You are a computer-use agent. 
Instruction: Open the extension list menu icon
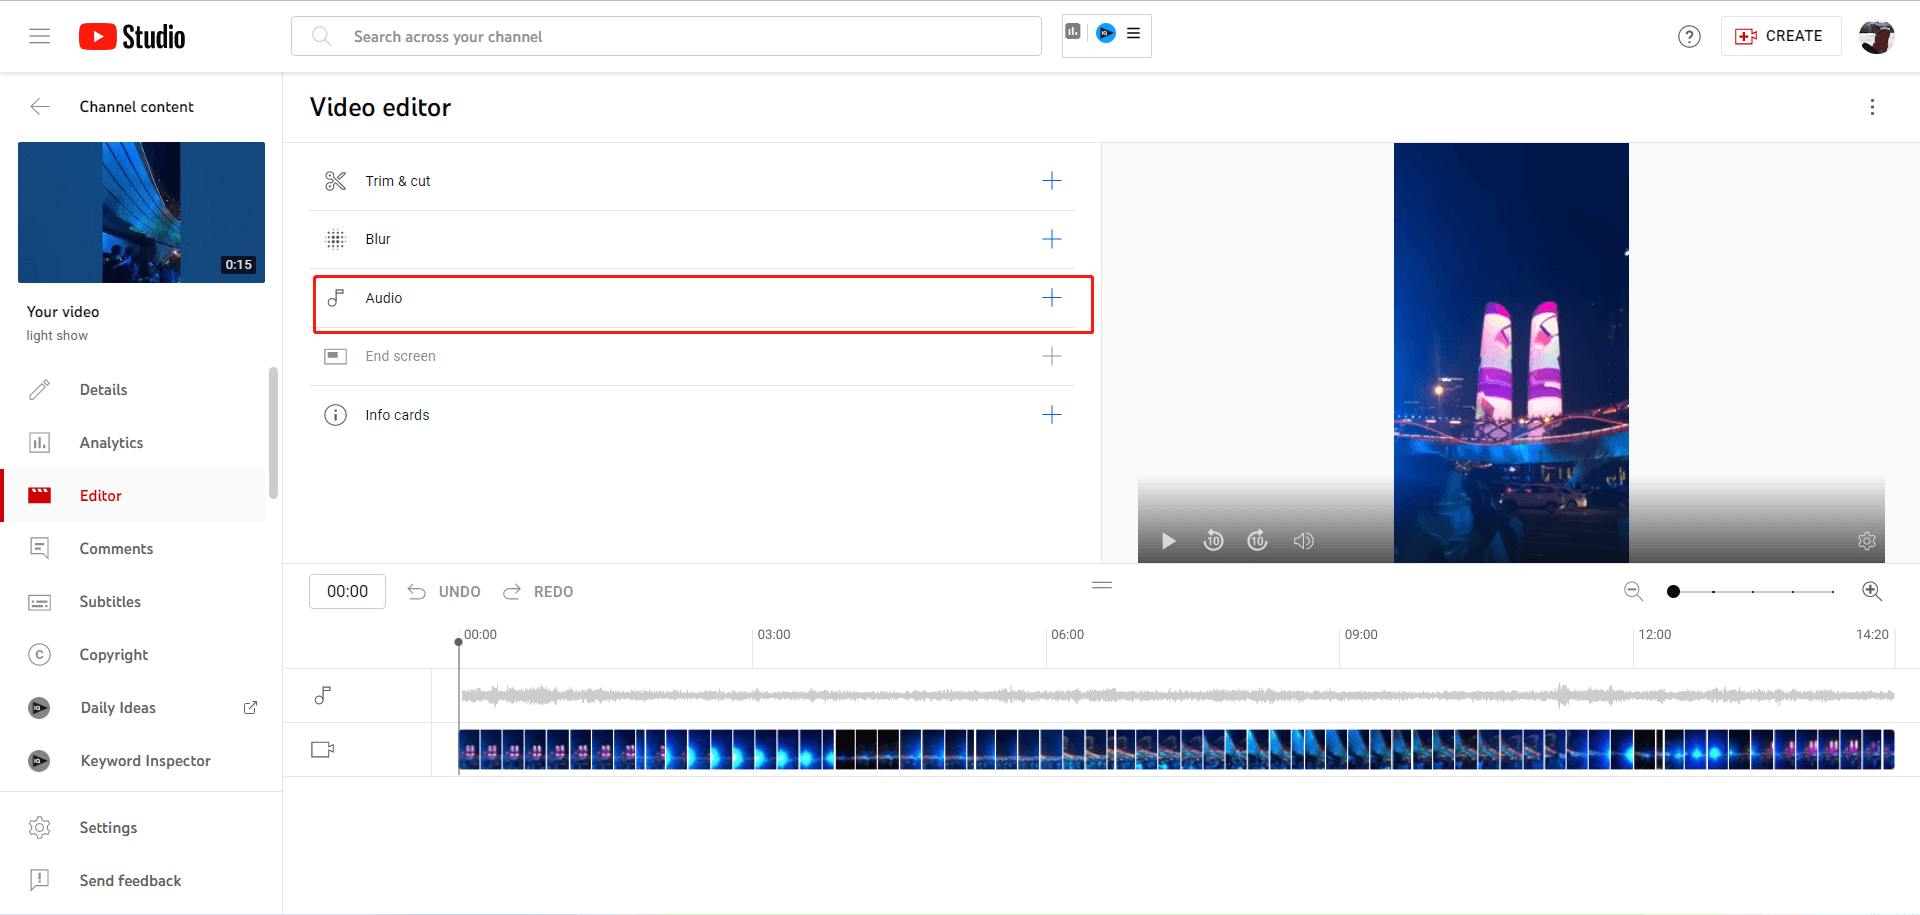tap(1134, 33)
